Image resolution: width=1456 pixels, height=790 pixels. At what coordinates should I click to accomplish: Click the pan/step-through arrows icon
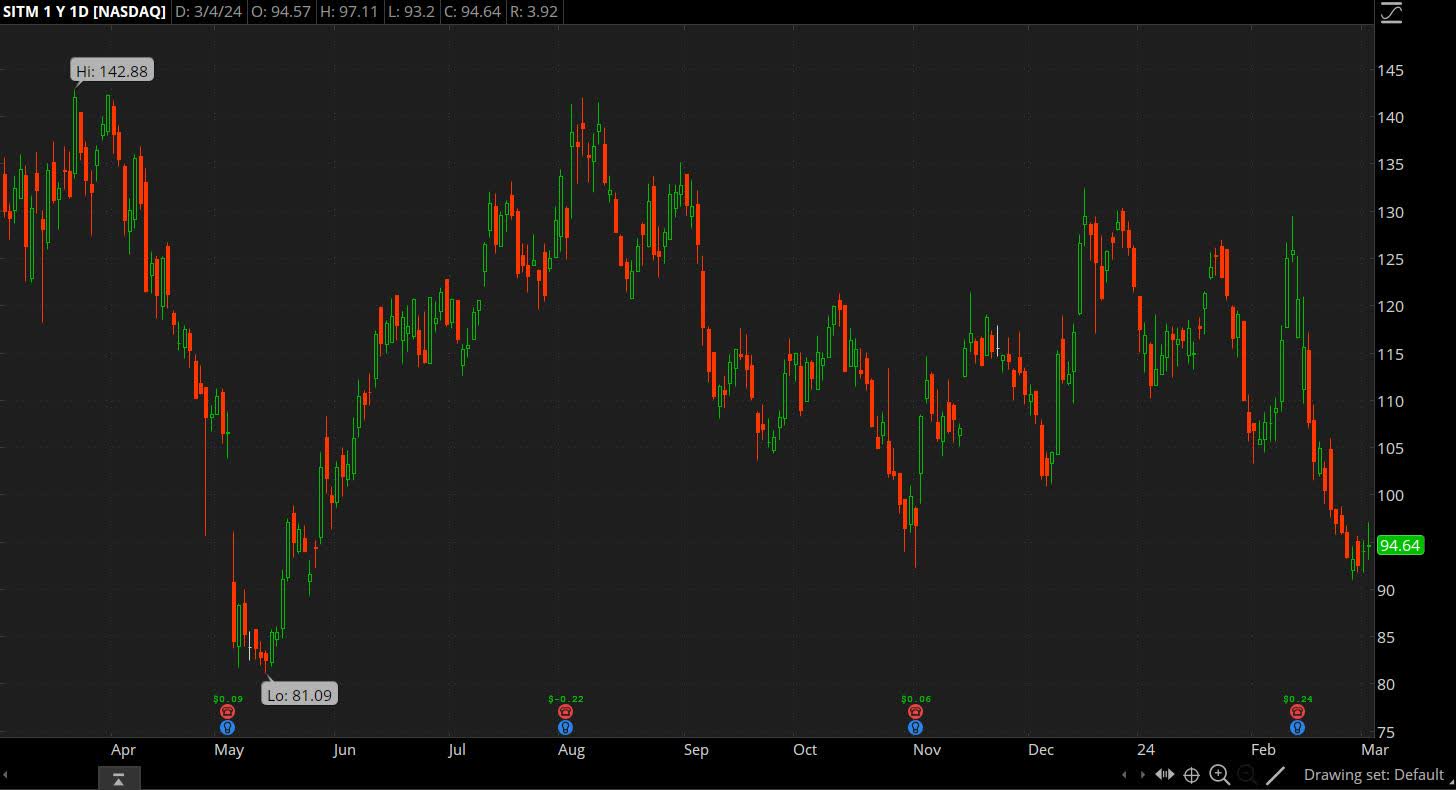[1164, 775]
